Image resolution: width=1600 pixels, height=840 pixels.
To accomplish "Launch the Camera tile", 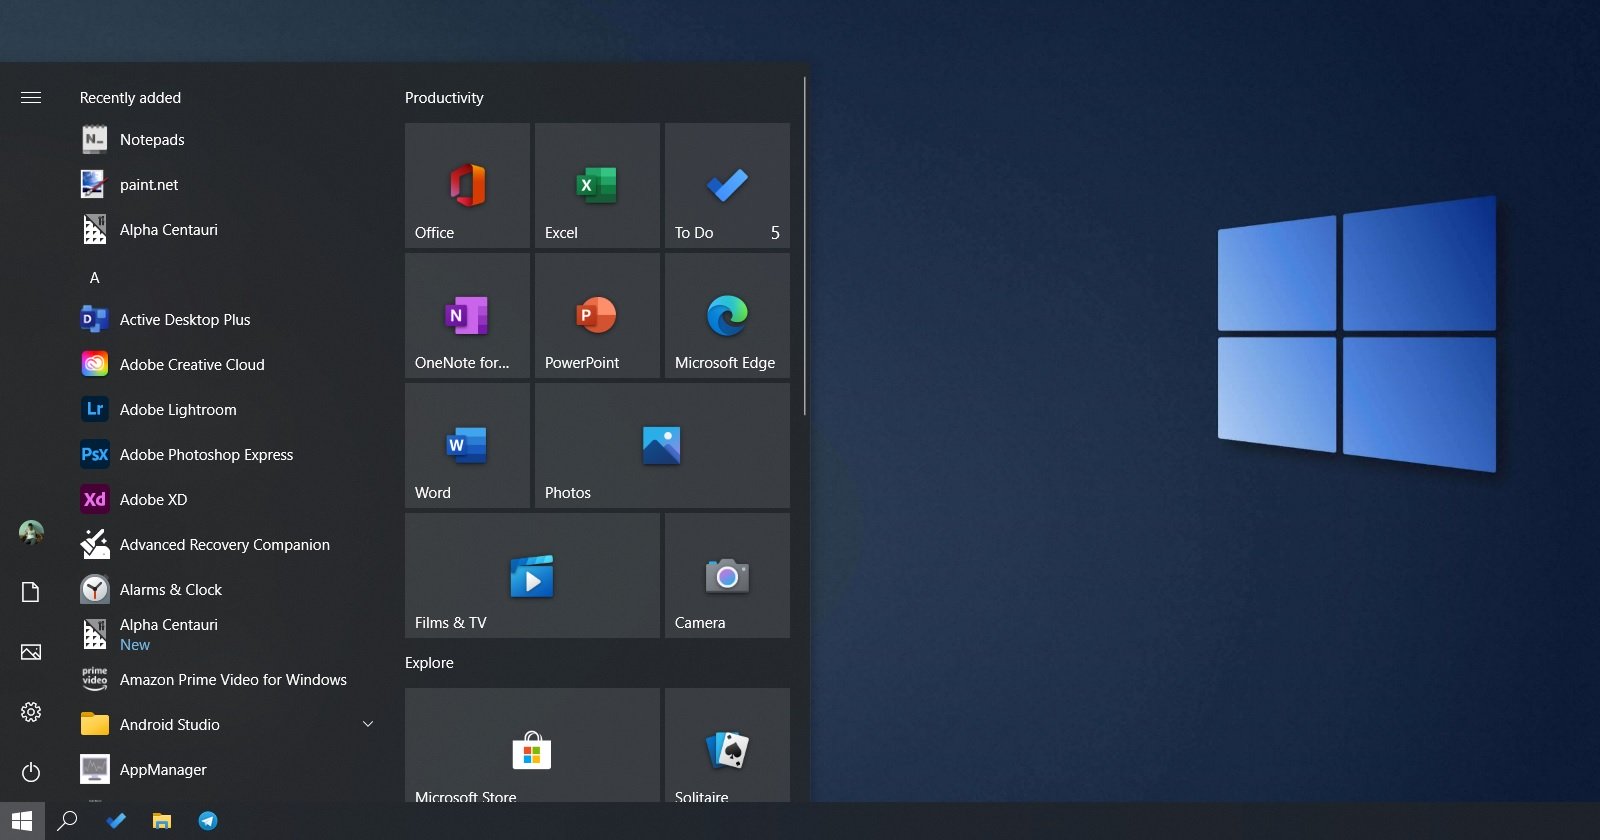I will [x=727, y=575].
